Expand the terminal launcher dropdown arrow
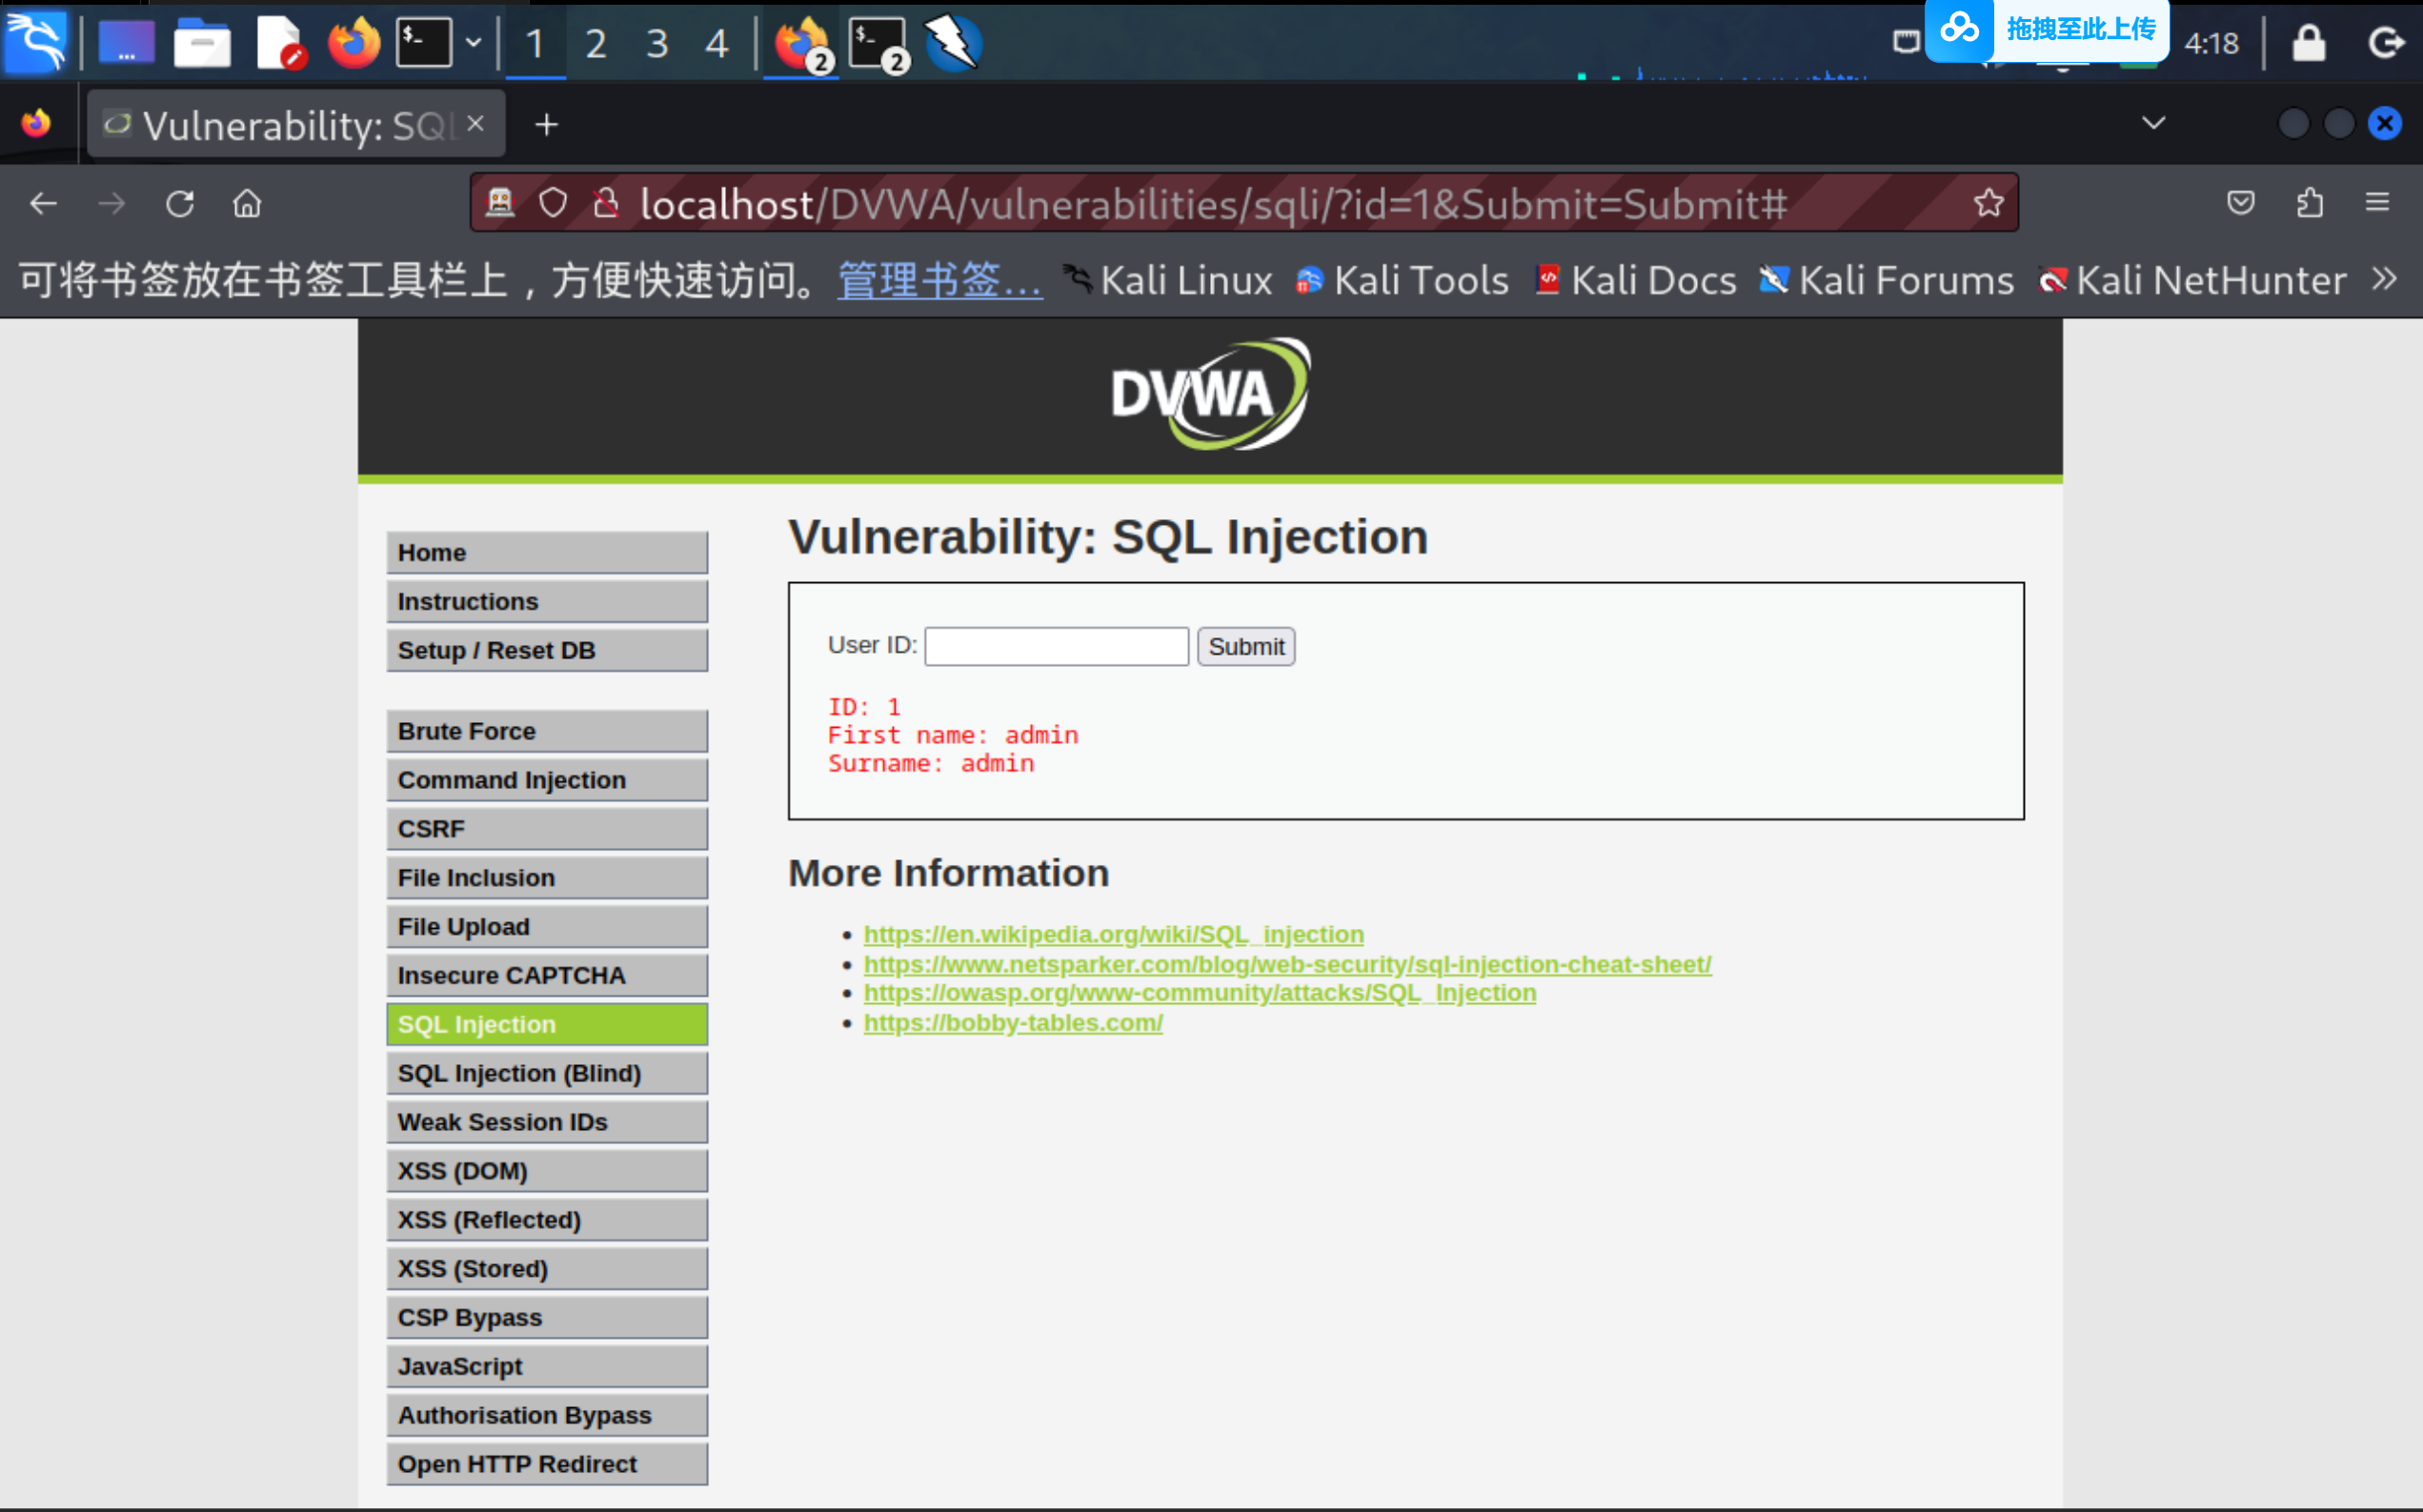This screenshot has width=2423, height=1512. [x=474, y=43]
